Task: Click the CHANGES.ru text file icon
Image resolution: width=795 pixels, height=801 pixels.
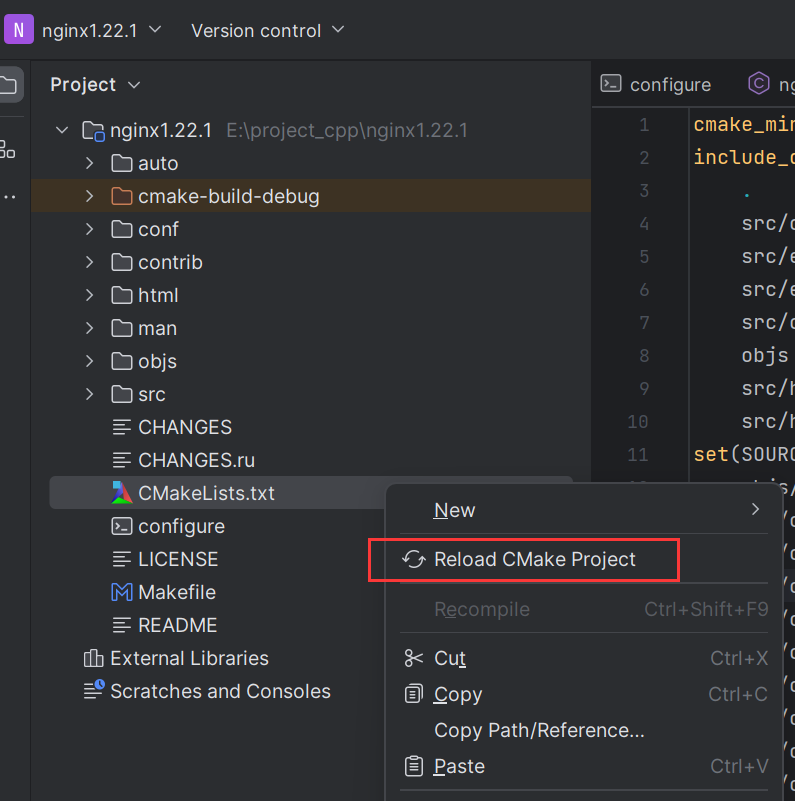Action: (122, 460)
